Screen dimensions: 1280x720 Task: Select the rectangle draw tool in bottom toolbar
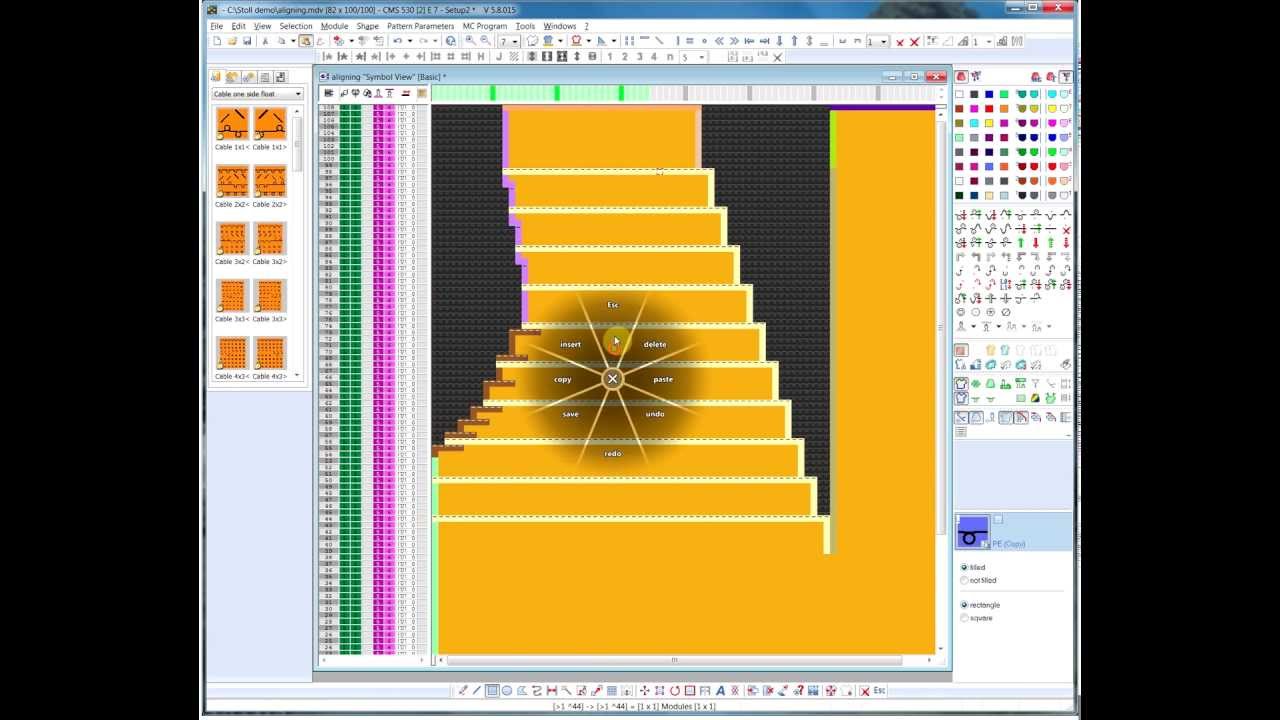pyautogui.click(x=492, y=691)
